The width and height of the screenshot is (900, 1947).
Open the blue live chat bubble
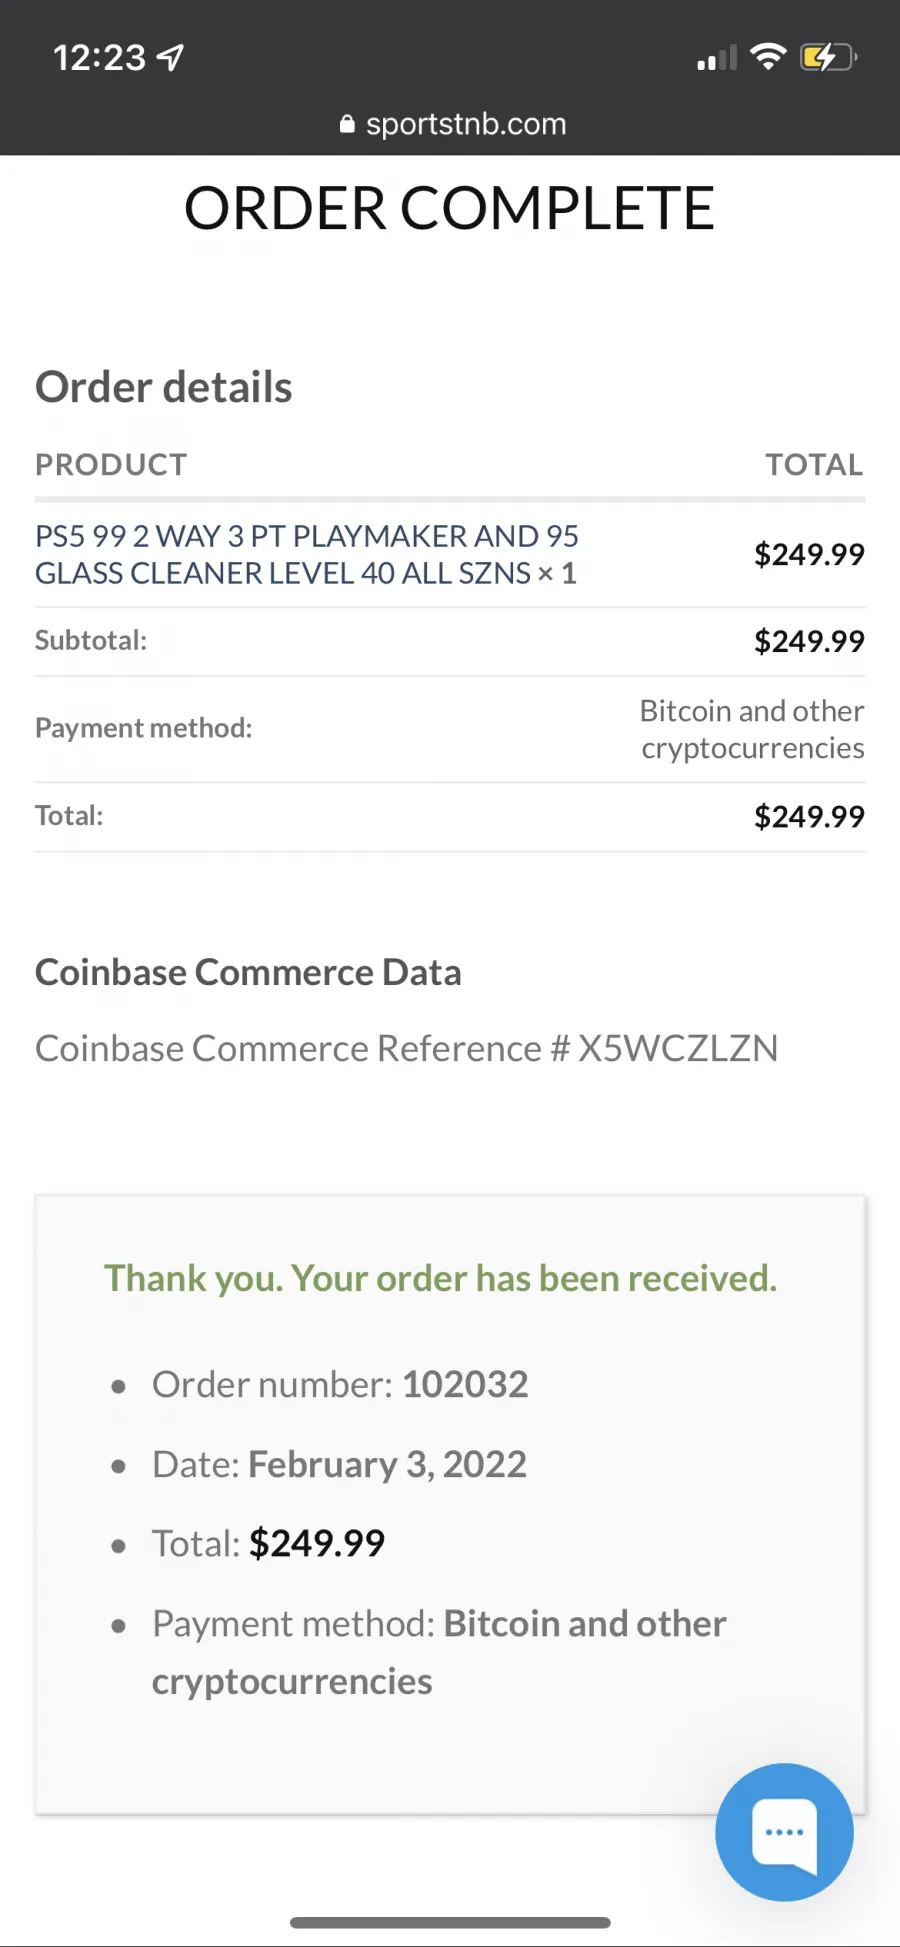784,1832
